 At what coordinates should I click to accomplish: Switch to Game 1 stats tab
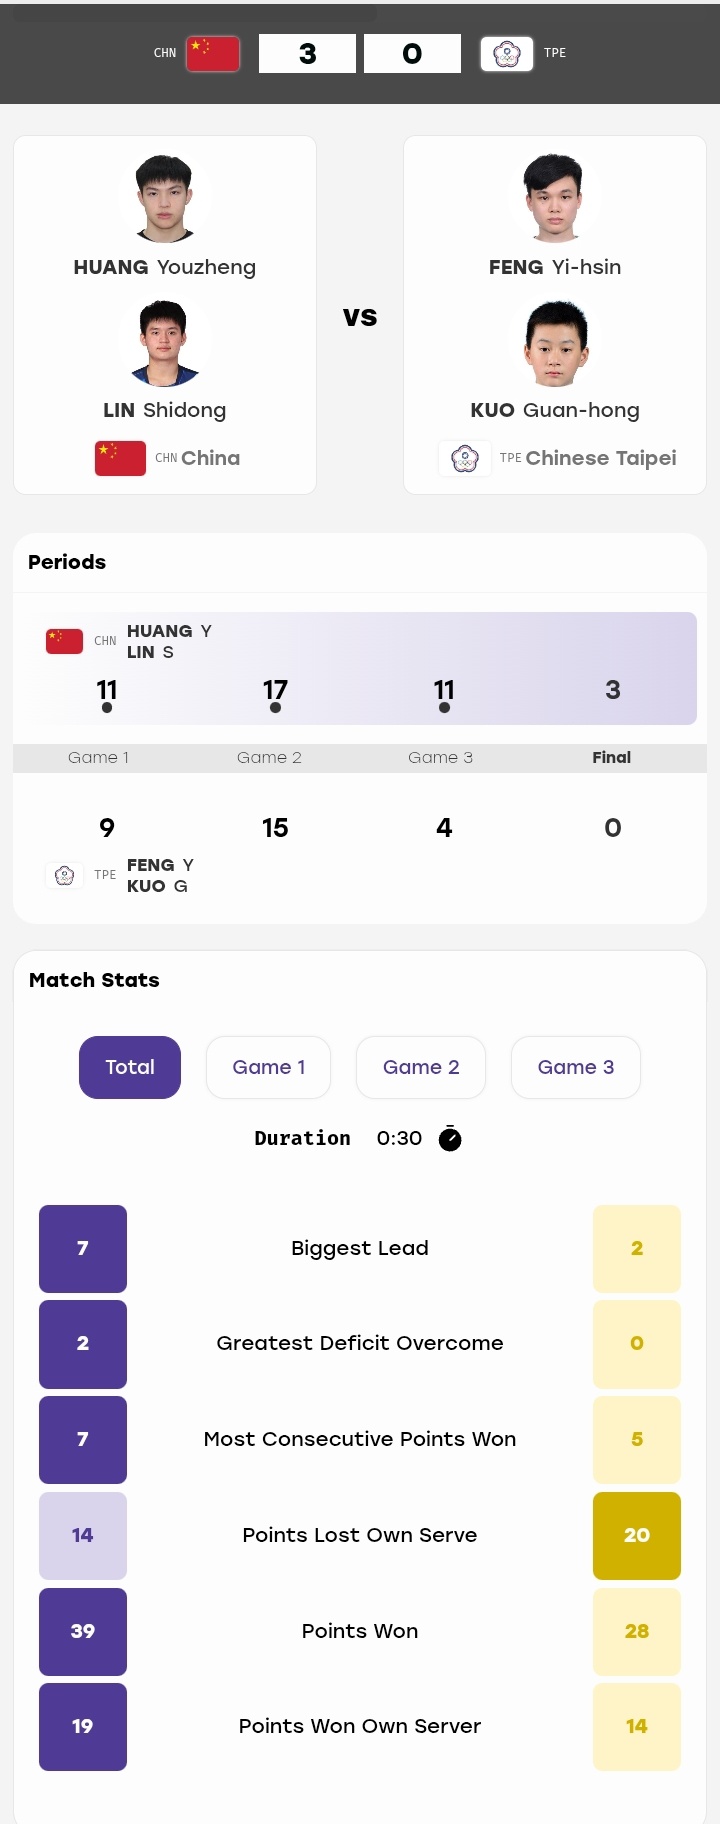click(268, 1067)
